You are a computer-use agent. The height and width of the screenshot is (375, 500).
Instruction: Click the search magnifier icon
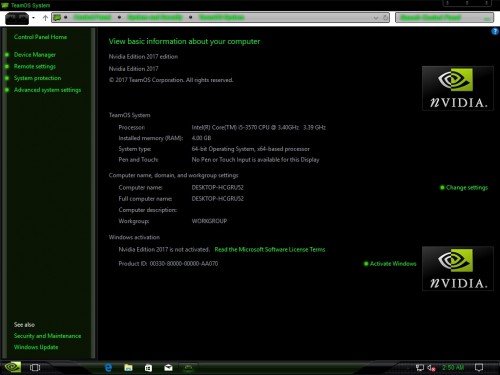(x=488, y=18)
